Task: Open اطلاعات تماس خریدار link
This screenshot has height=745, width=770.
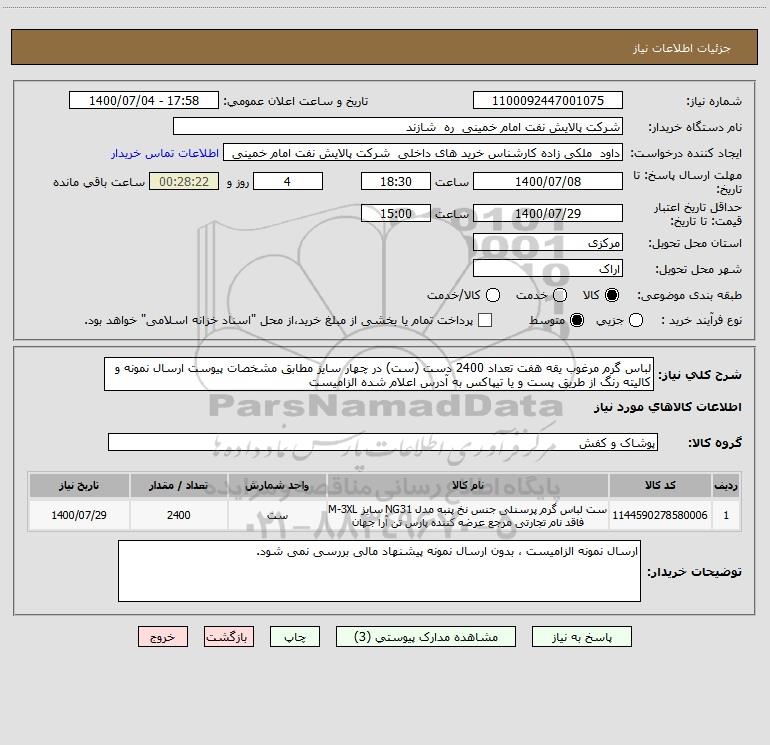Action: pos(165,153)
